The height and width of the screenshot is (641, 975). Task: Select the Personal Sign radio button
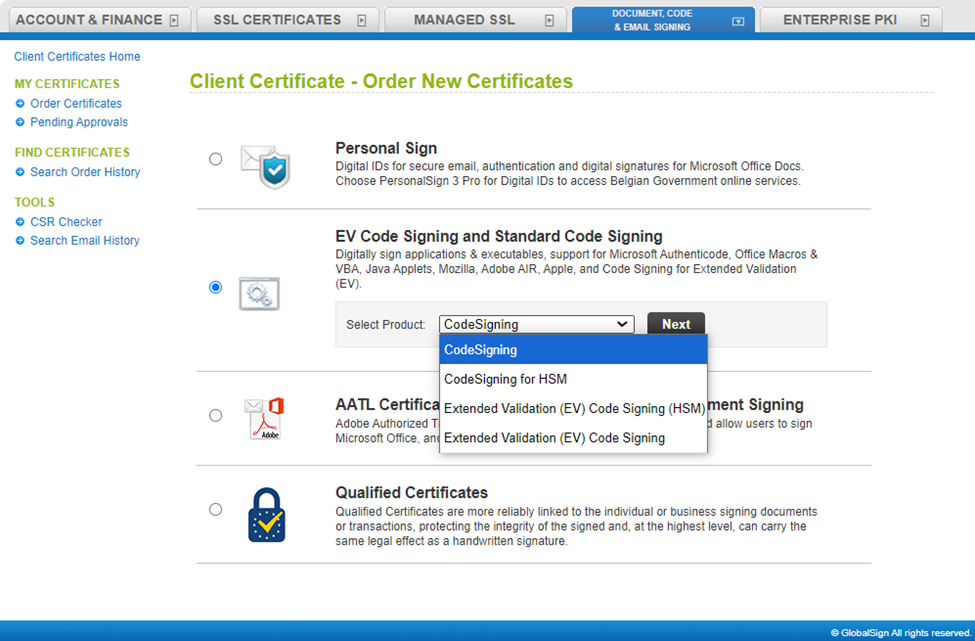pos(216,159)
